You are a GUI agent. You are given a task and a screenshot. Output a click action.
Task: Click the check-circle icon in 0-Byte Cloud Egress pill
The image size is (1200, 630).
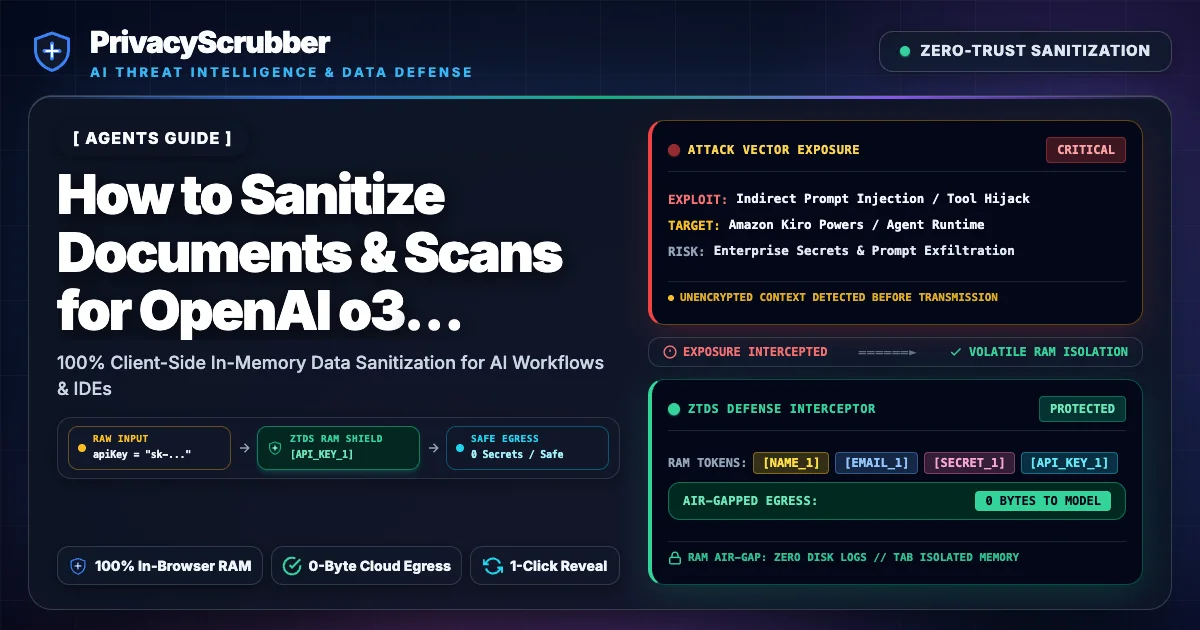click(292, 566)
